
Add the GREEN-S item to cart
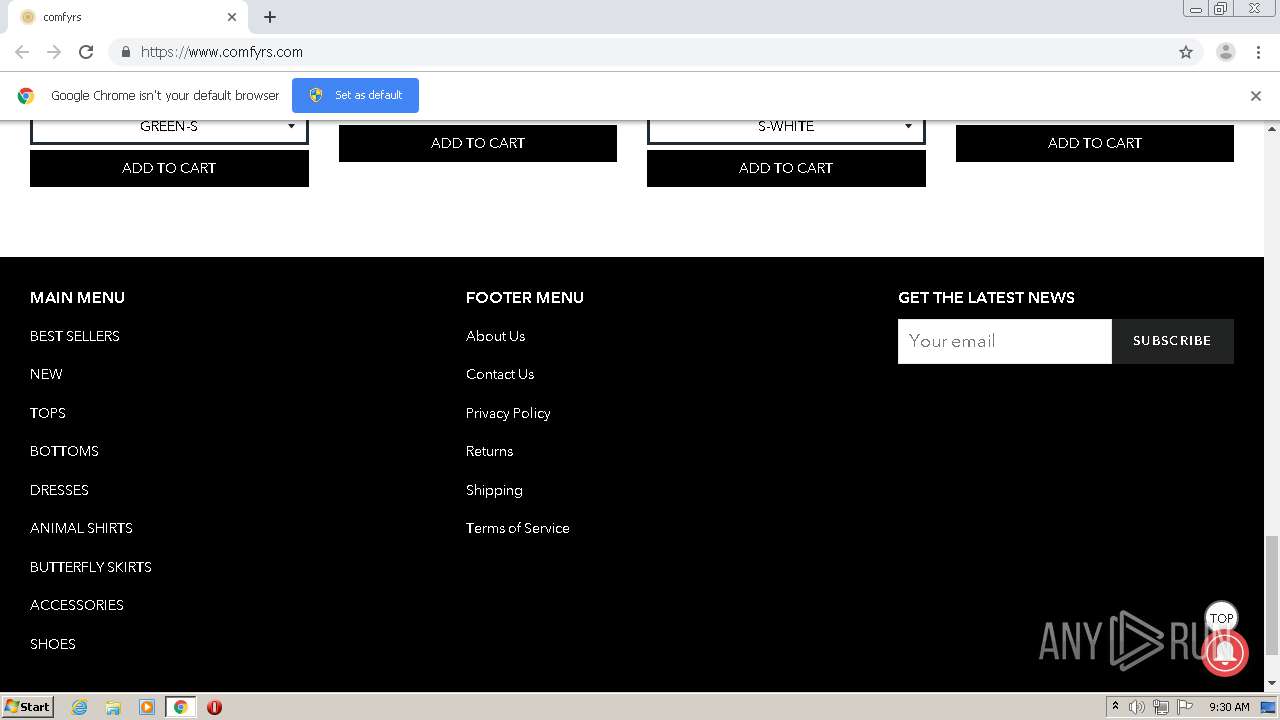[x=169, y=168]
